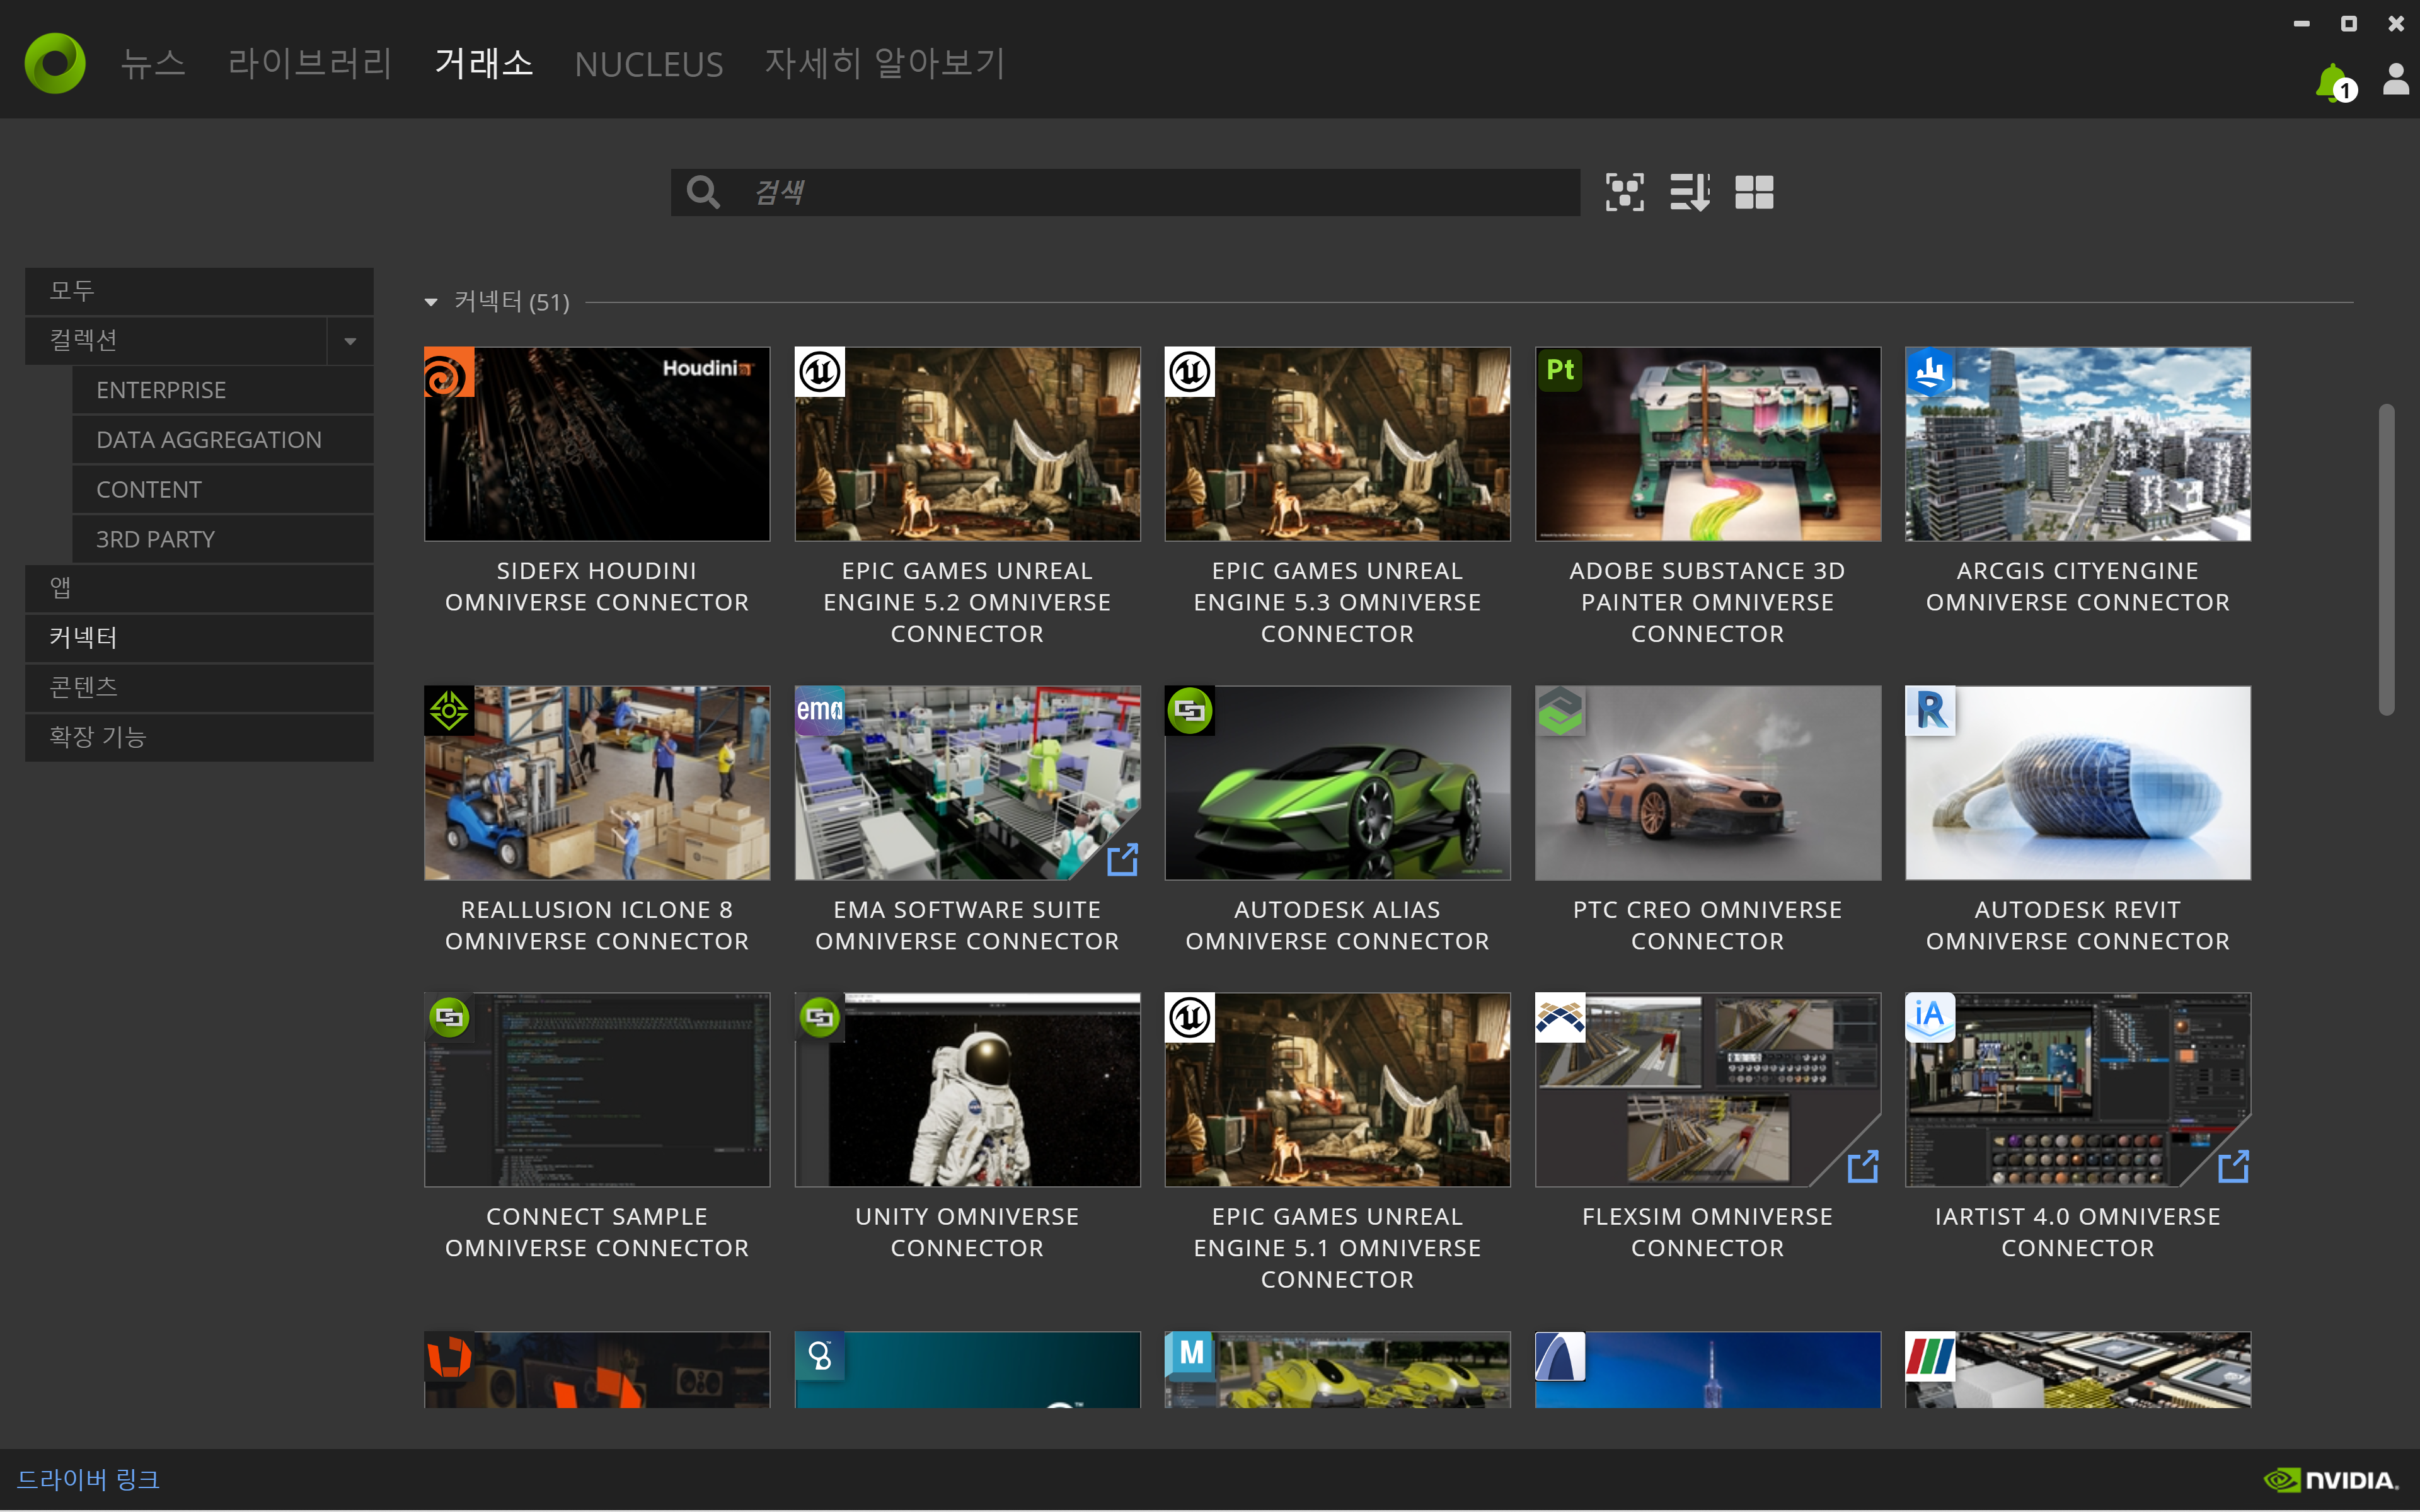Click into the 검색 search field
The image size is (2420, 1512).
(x=1150, y=192)
